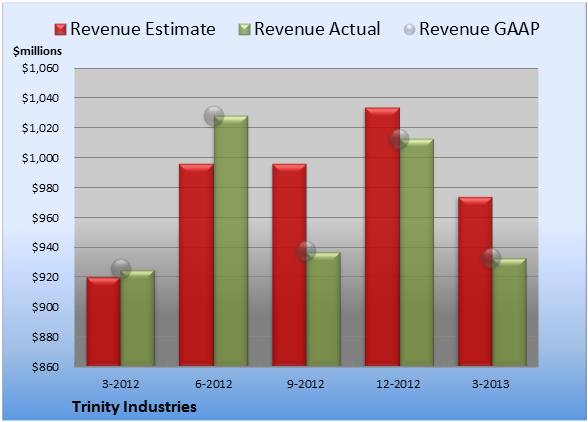588x422 pixels.
Task: Click the GAAP sphere marker for 3-2012
Action: (121, 269)
